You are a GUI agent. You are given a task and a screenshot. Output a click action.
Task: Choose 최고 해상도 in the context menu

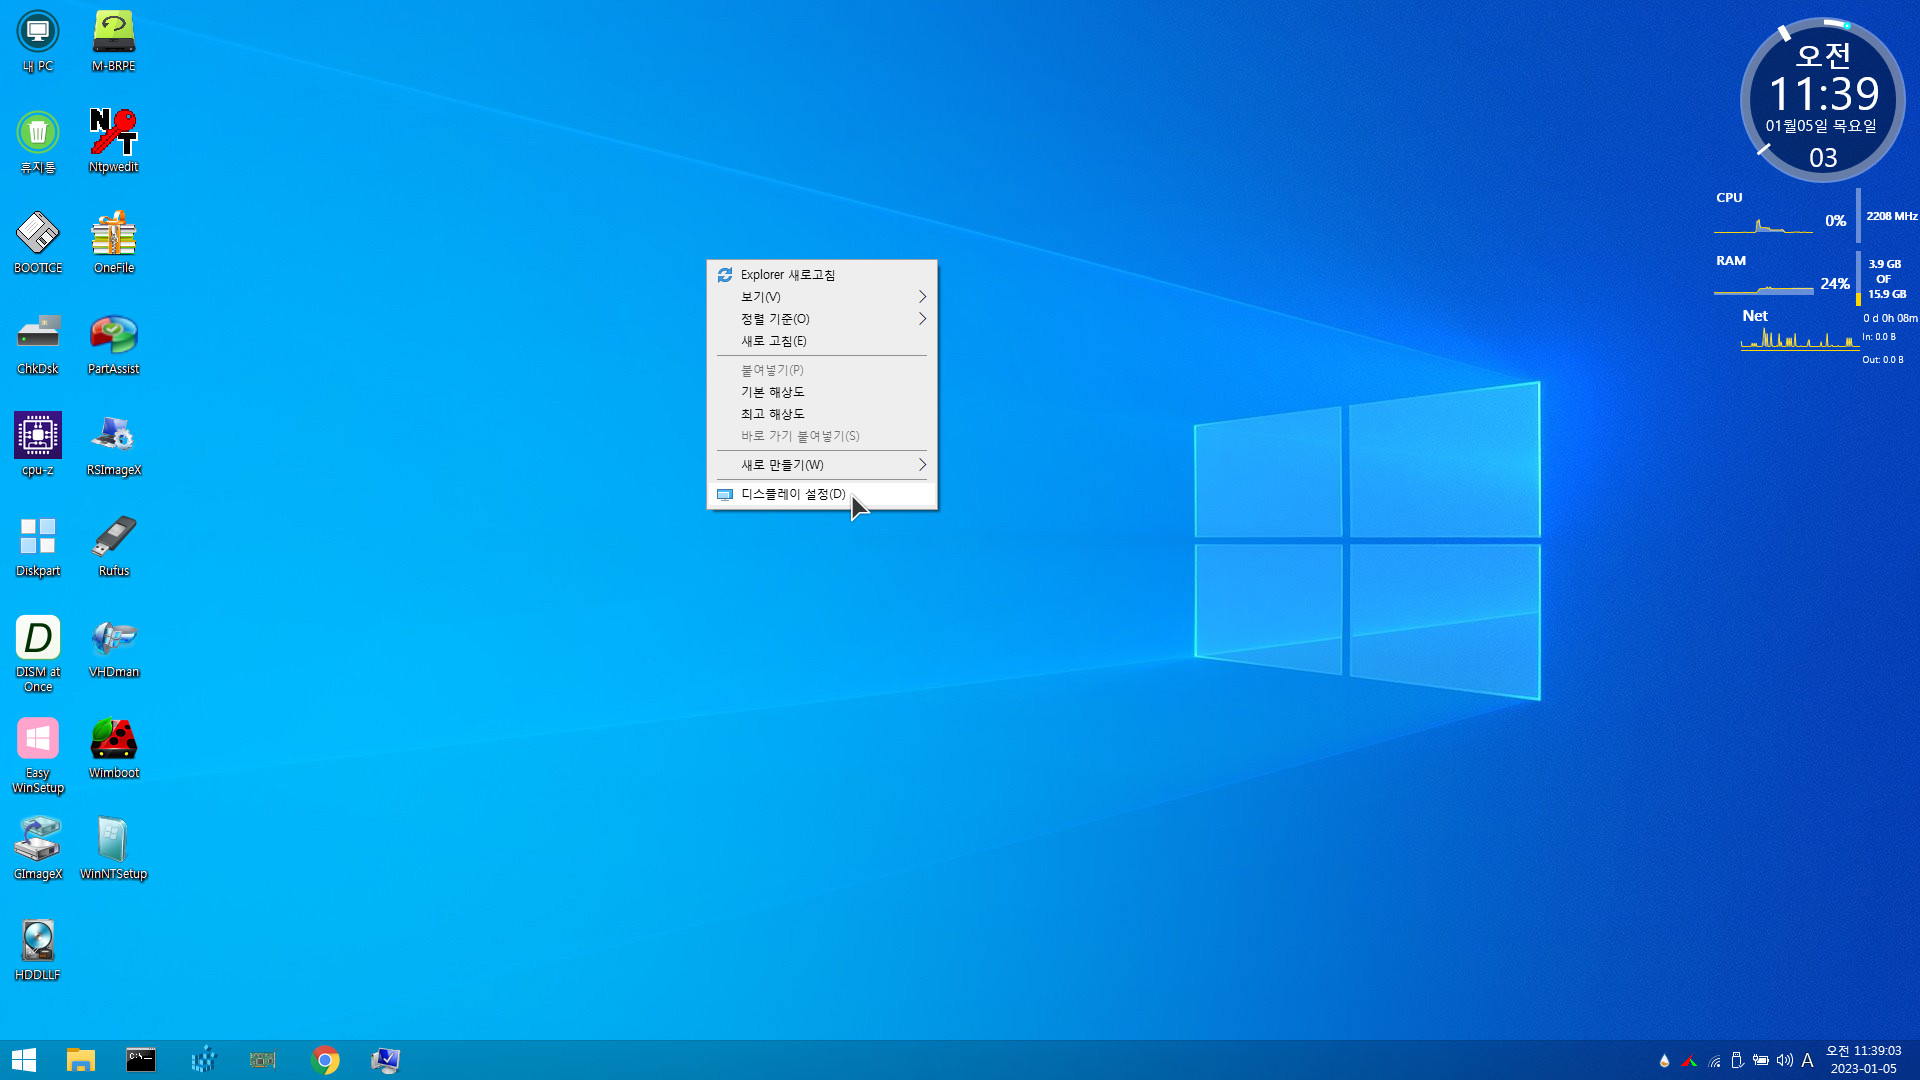click(x=822, y=414)
